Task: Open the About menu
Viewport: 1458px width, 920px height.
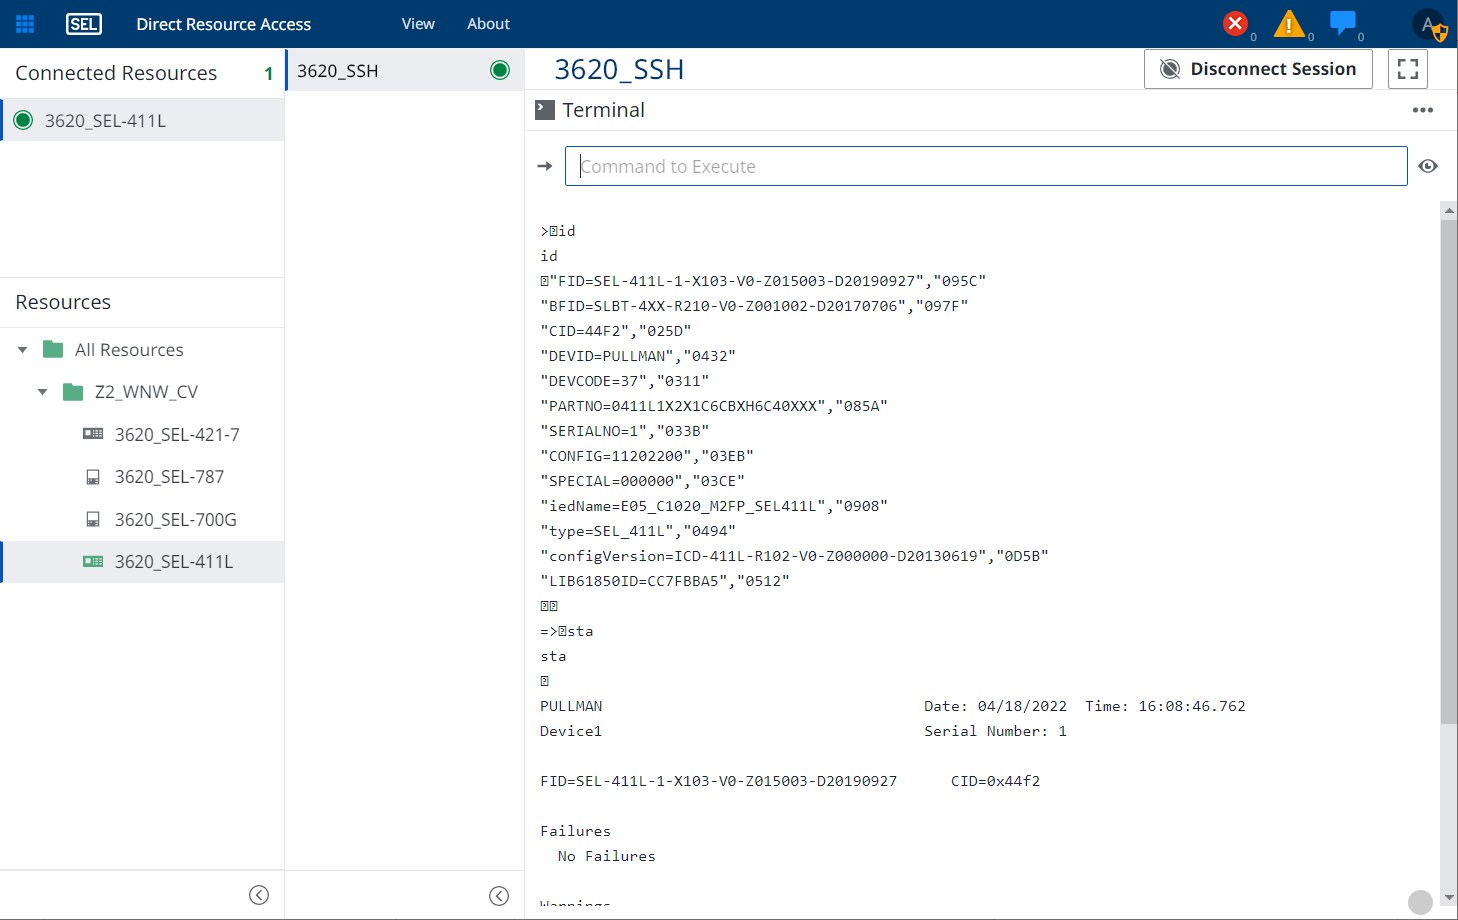Action: [488, 24]
